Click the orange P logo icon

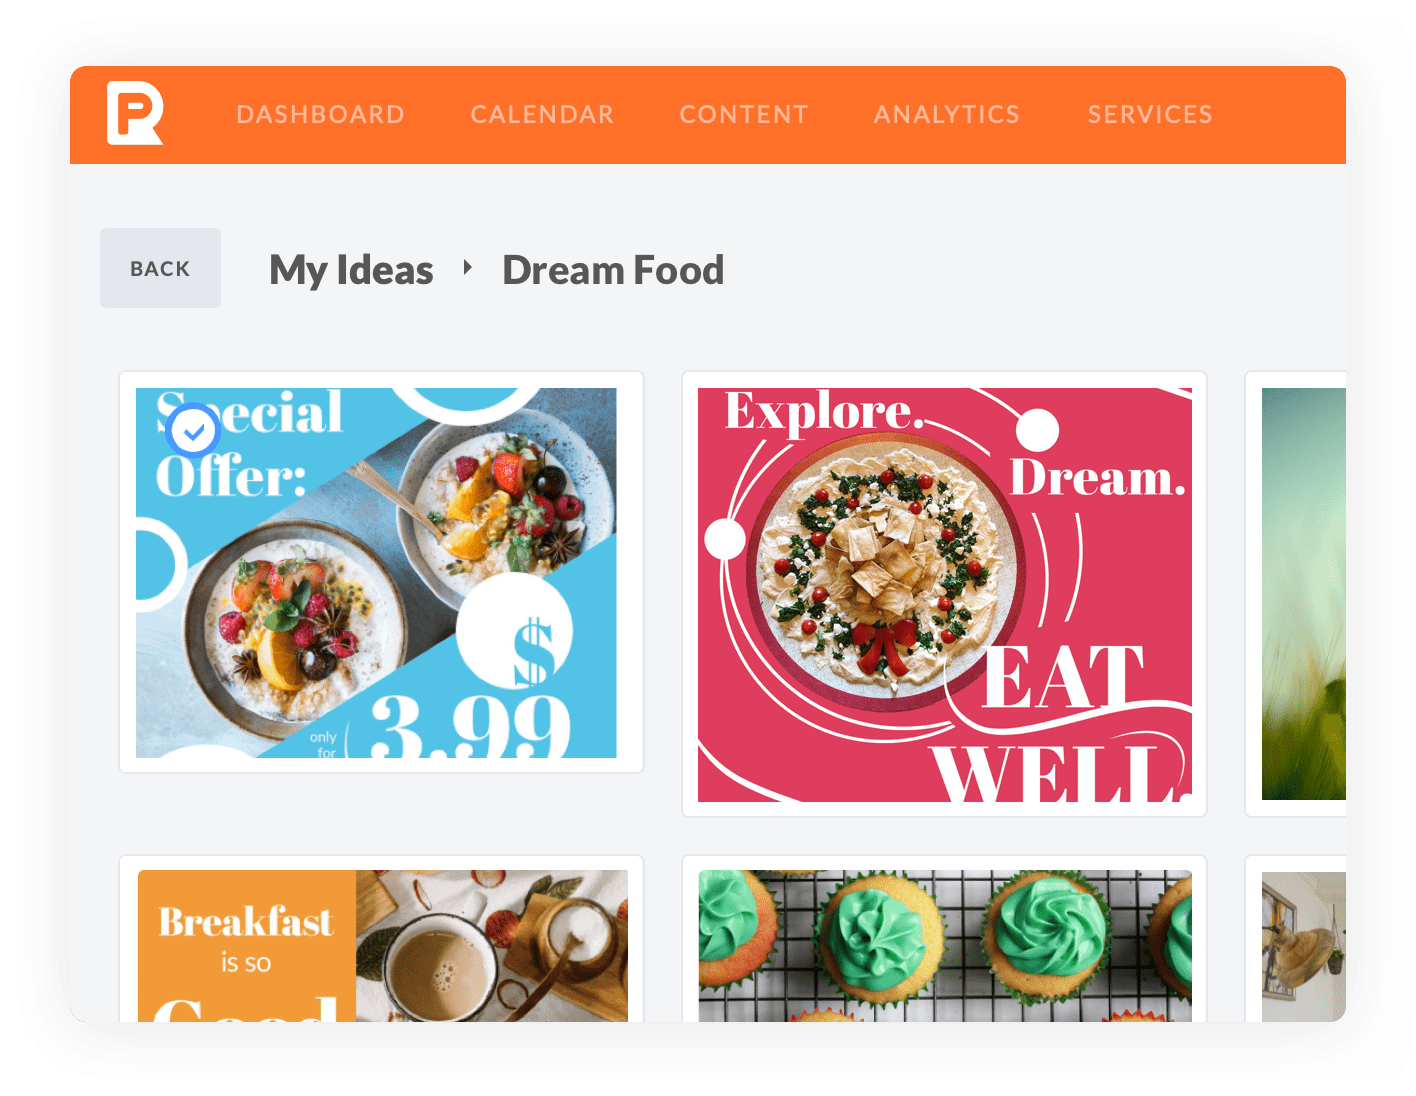135,114
